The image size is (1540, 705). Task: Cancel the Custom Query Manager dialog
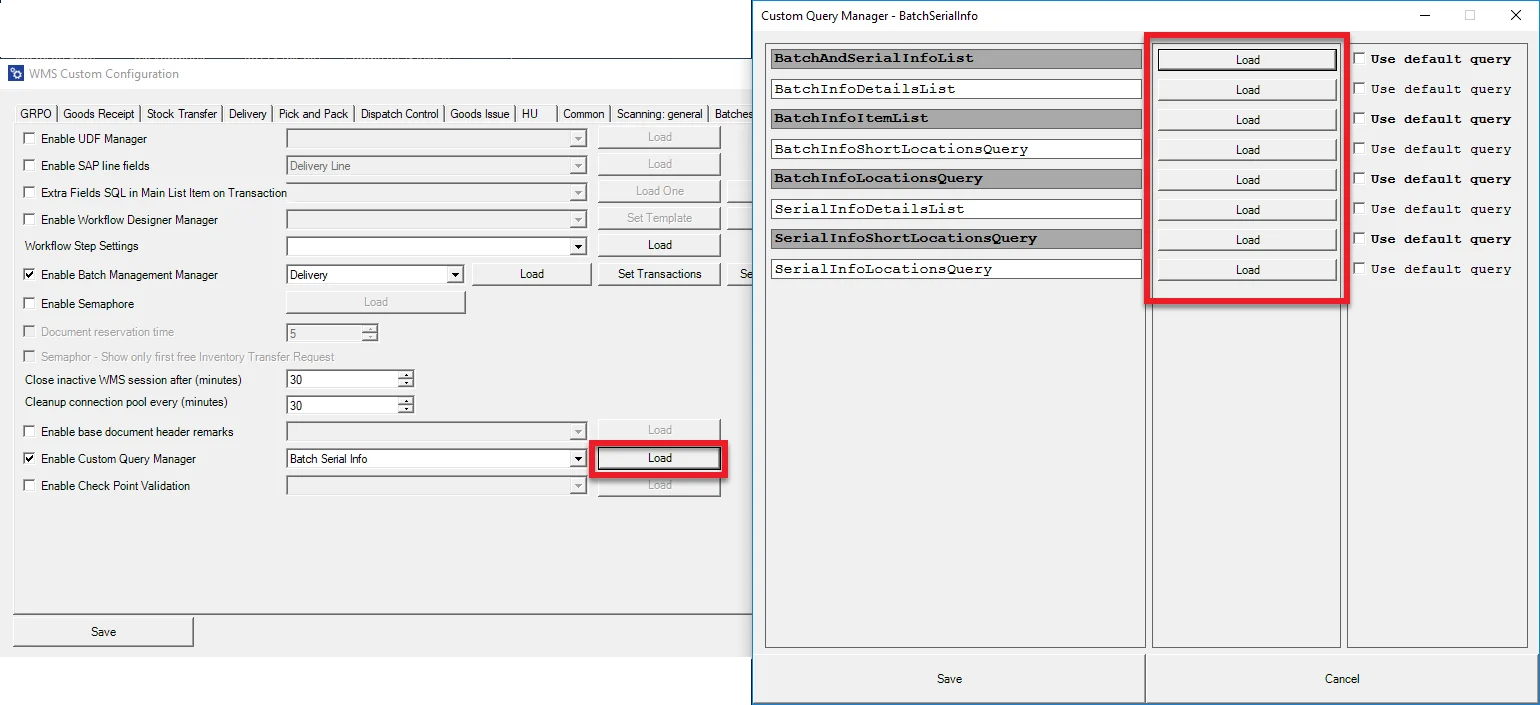pyautogui.click(x=1341, y=678)
